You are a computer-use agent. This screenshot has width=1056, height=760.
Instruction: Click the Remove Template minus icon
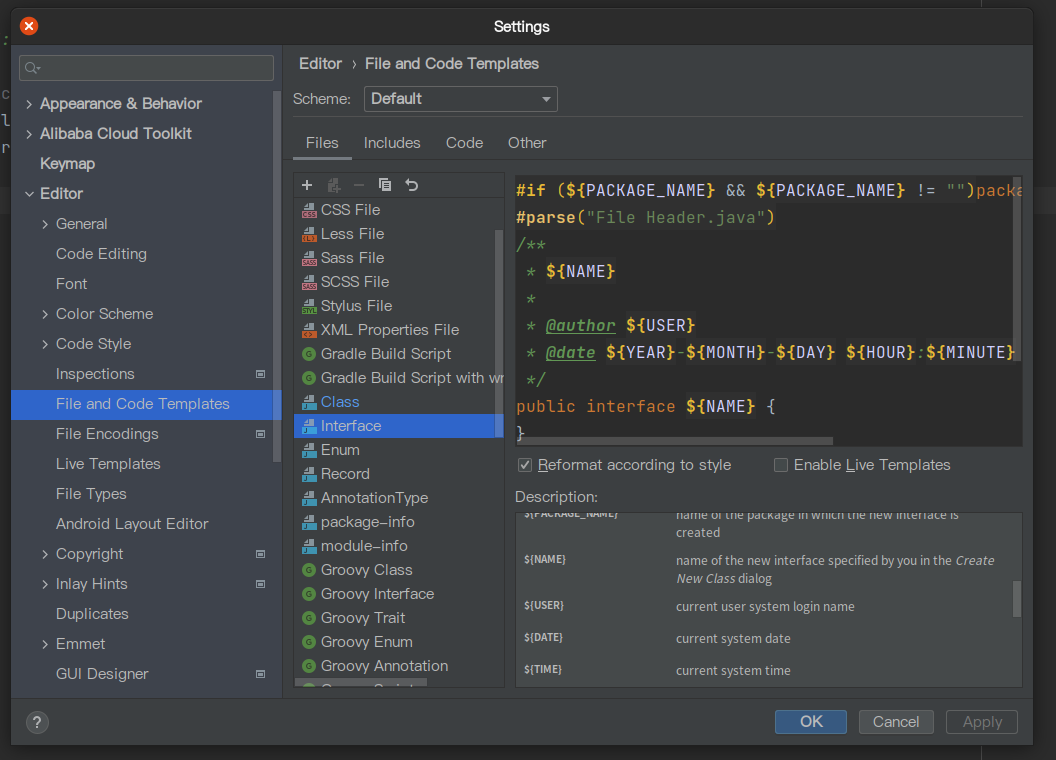tap(359, 185)
